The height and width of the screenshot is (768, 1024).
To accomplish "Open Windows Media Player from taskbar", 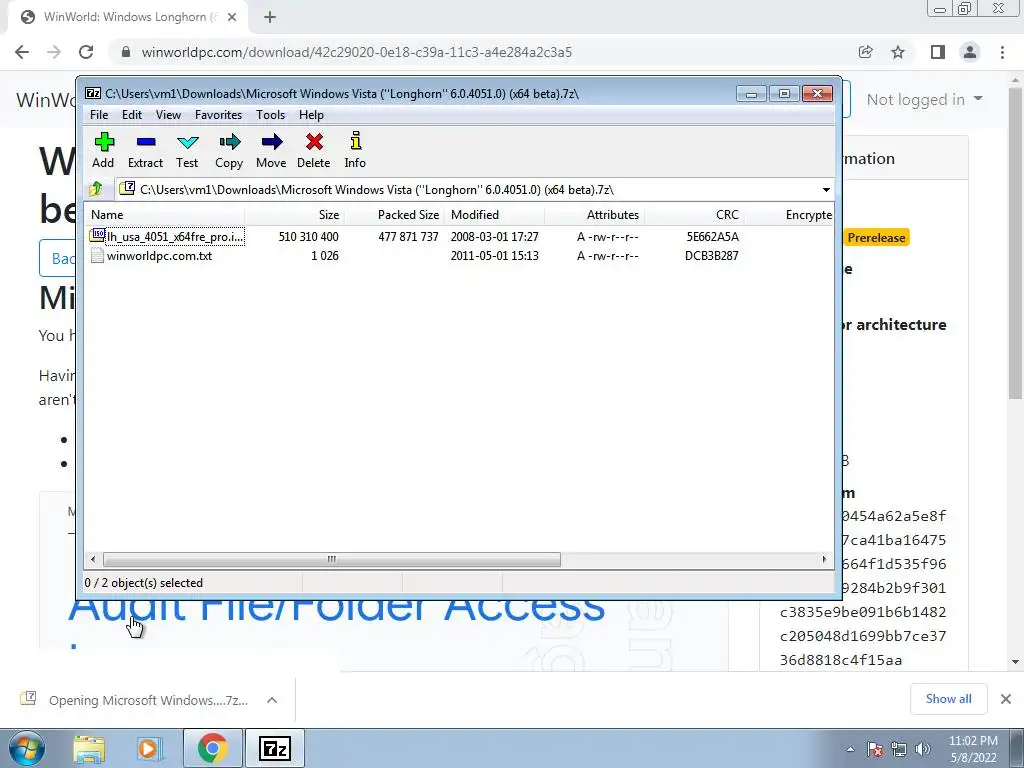I will pyautogui.click(x=148, y=748).
